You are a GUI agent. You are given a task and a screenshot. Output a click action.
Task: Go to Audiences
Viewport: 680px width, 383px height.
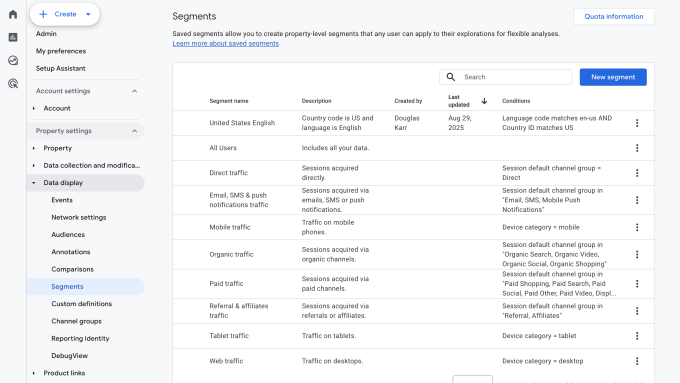(68, 235)
